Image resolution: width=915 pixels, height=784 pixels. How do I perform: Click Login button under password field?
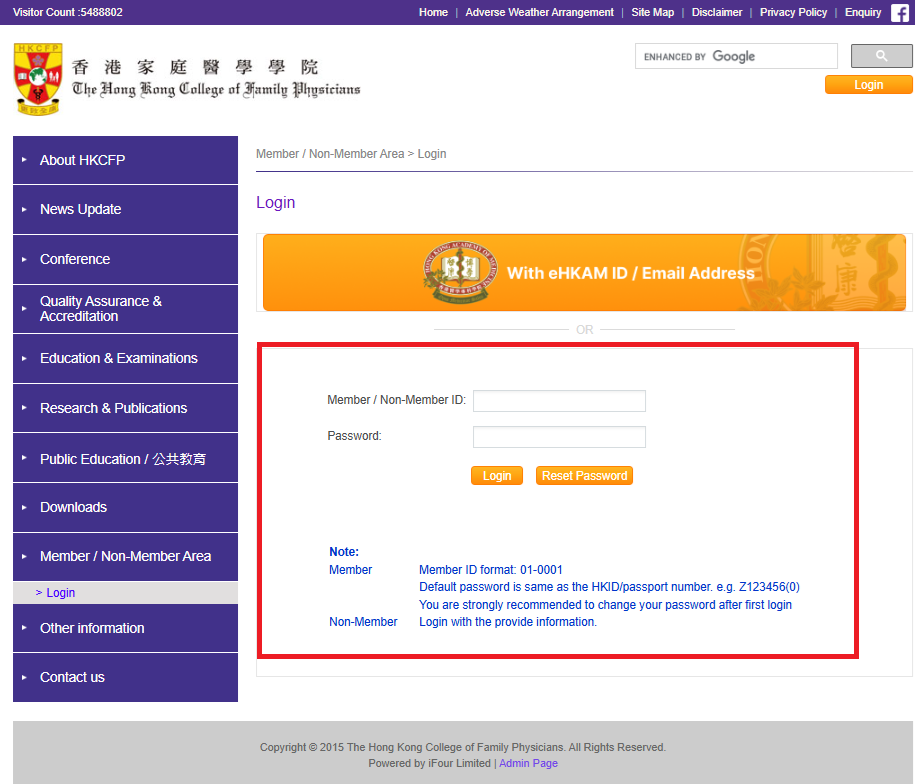click(497, 475)
